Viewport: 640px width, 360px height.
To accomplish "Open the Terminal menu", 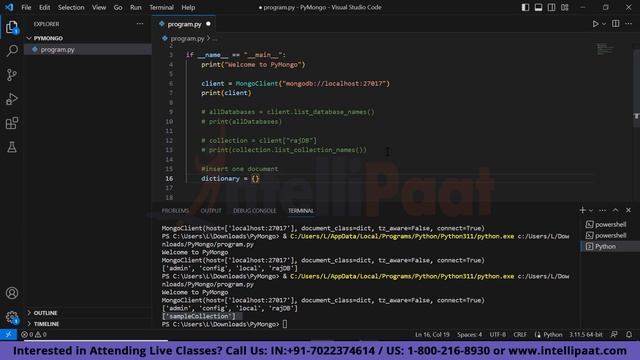I will (161, 7).
